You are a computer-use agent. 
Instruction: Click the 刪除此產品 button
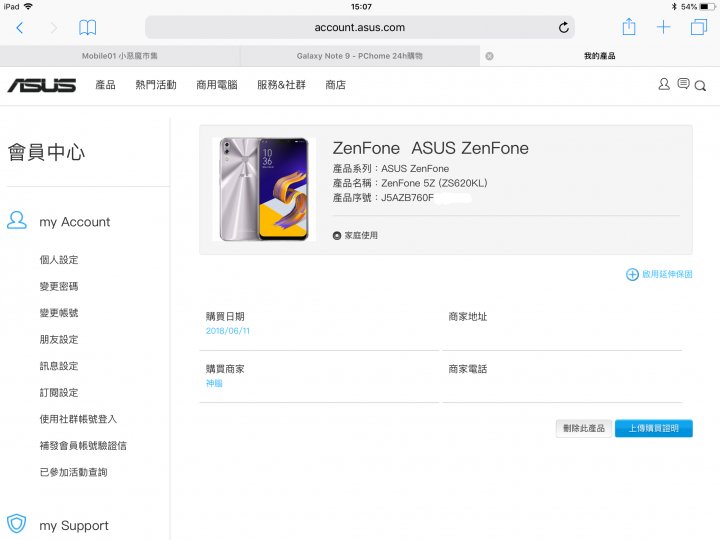(x=584, y=428)
